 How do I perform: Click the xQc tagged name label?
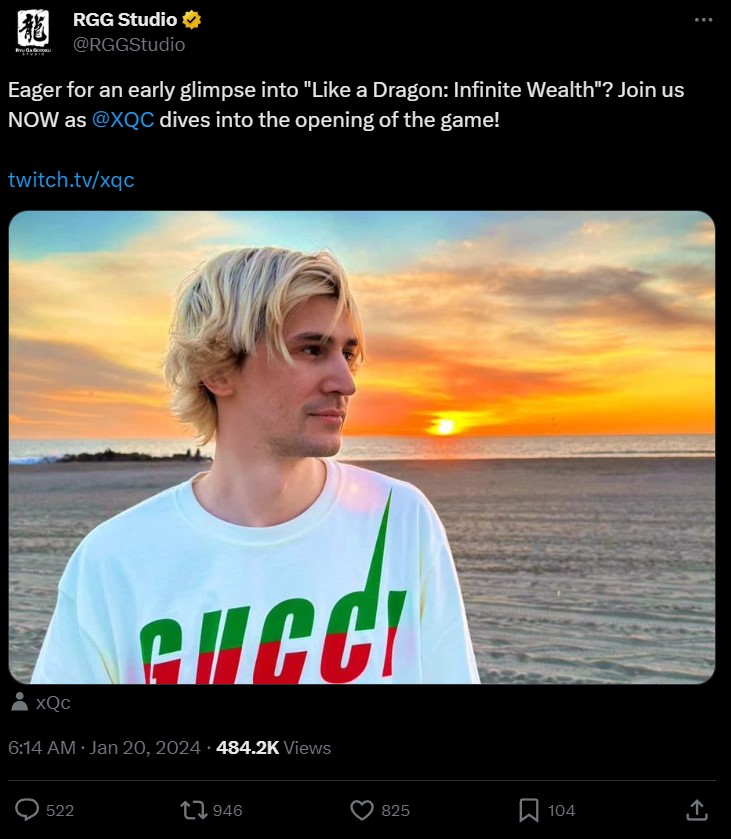53,703
